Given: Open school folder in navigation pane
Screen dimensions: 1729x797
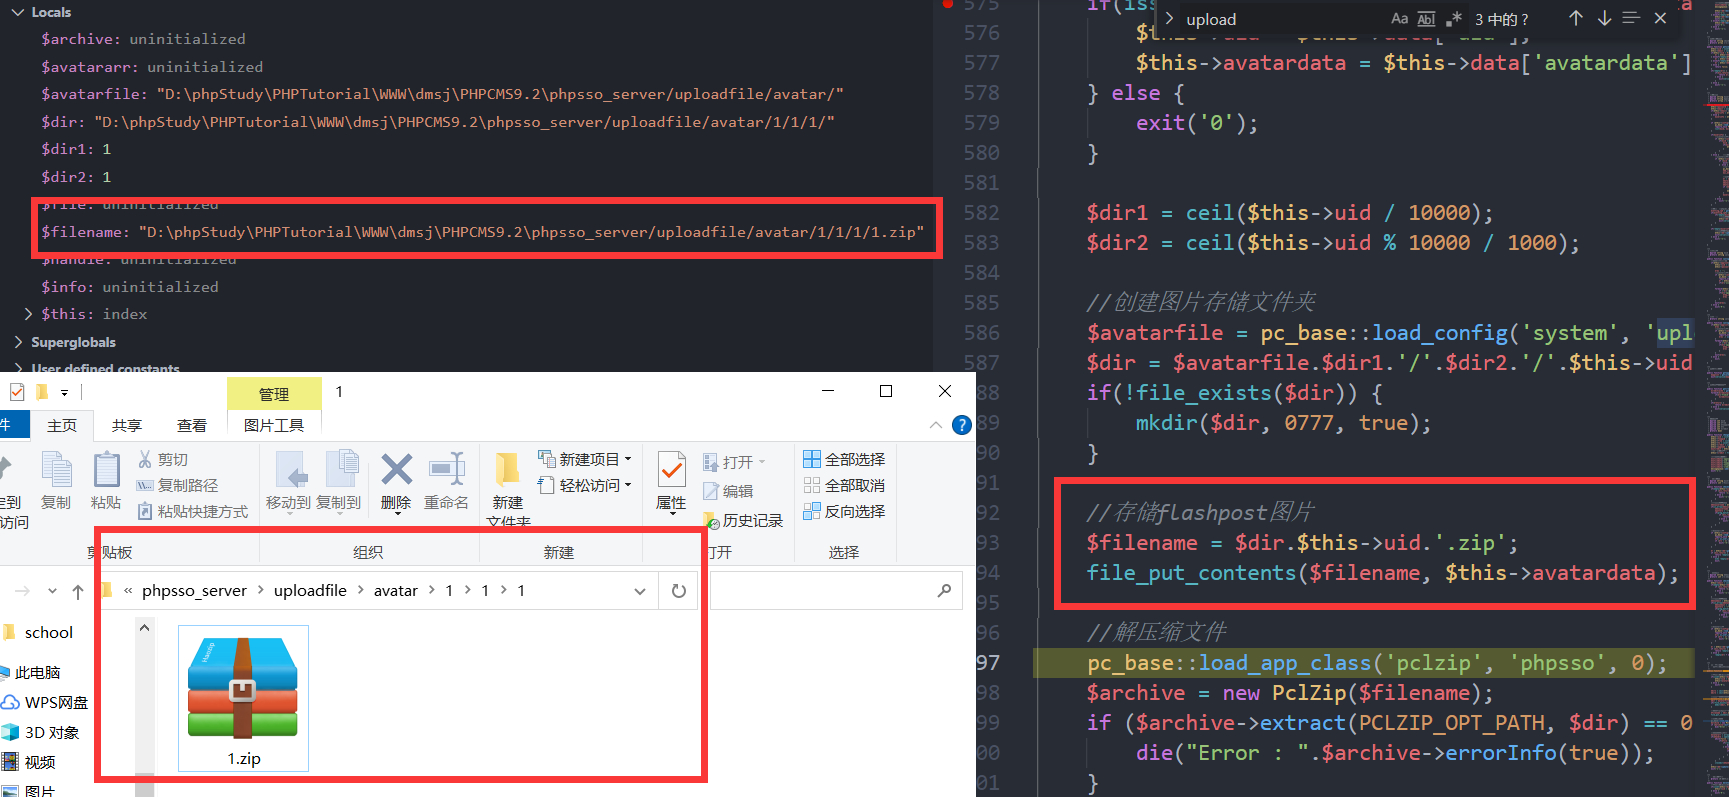Looking at the screenshot, I should coord(49,632).
